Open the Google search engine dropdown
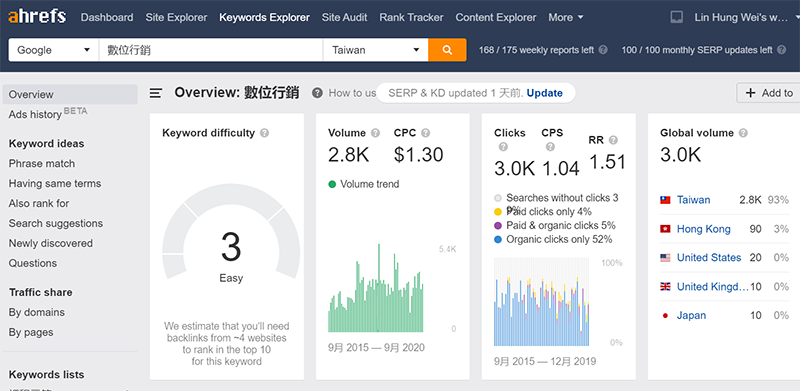Screen dimensions: 800x391 [x=54, y=50]
